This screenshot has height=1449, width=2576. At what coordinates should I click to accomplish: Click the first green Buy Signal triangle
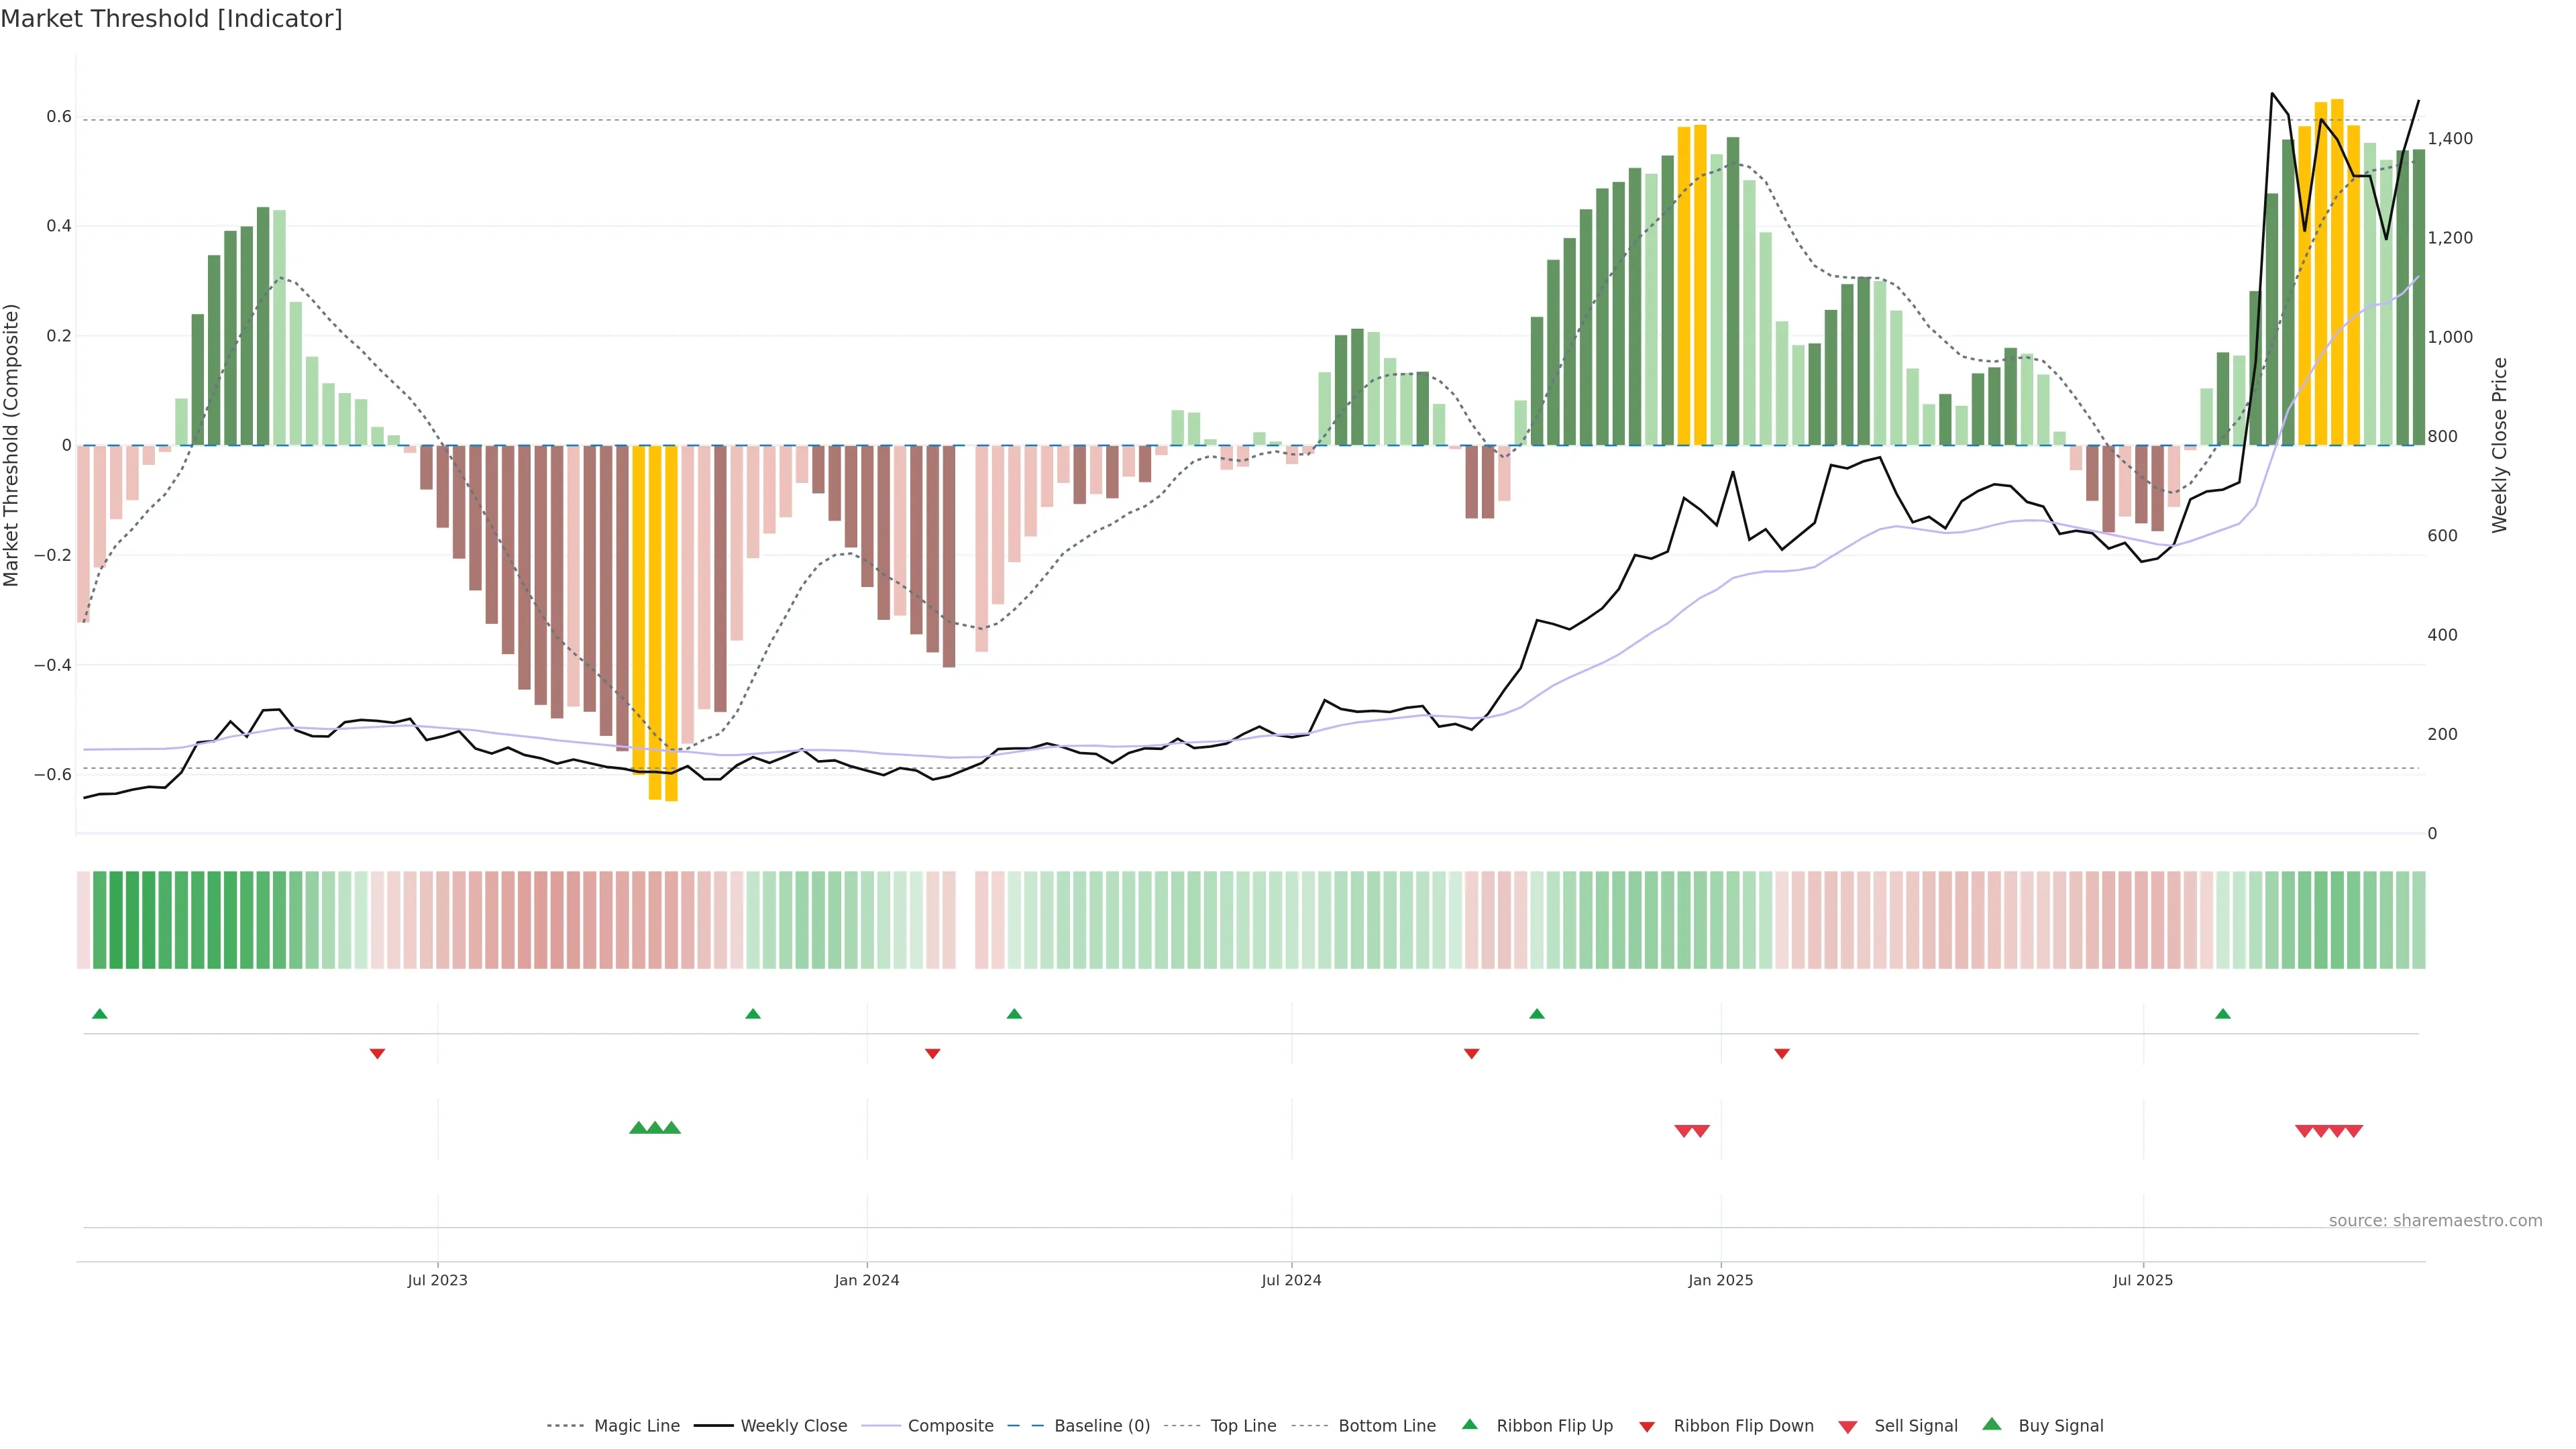pyautogui.click(x=638, y=1128)
